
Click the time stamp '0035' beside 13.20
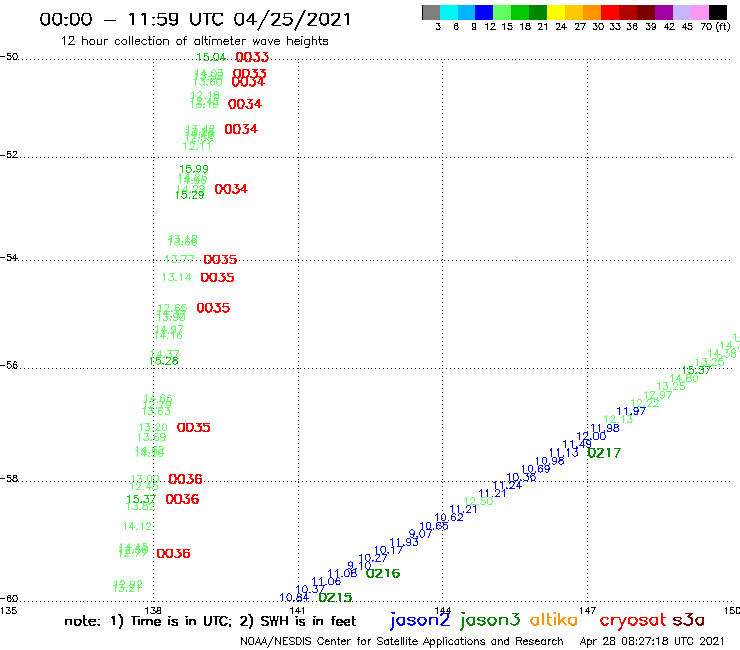click(193, 428)
